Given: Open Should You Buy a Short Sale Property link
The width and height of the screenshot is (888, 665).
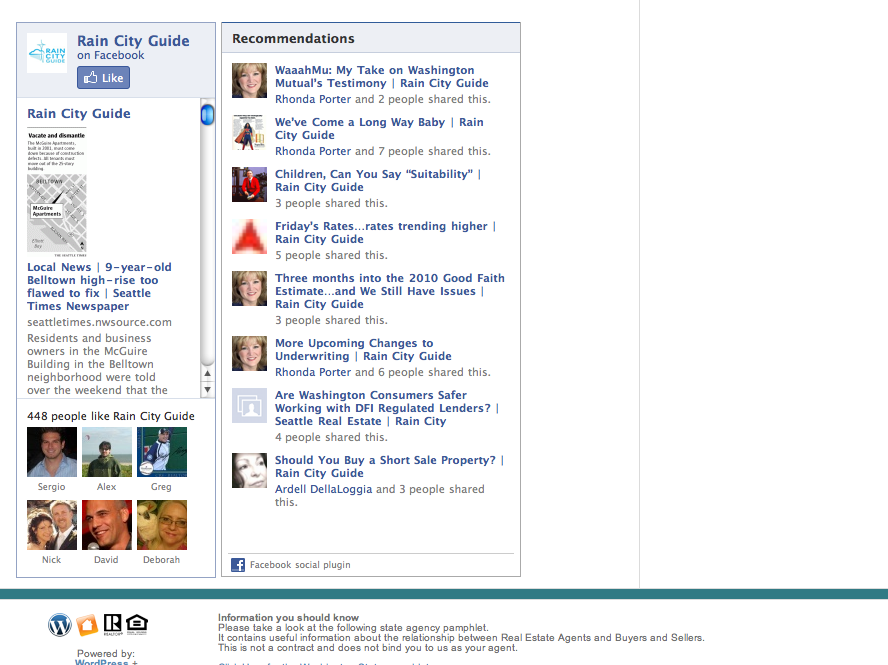Looking at the screenshot, I should point(390,467).
